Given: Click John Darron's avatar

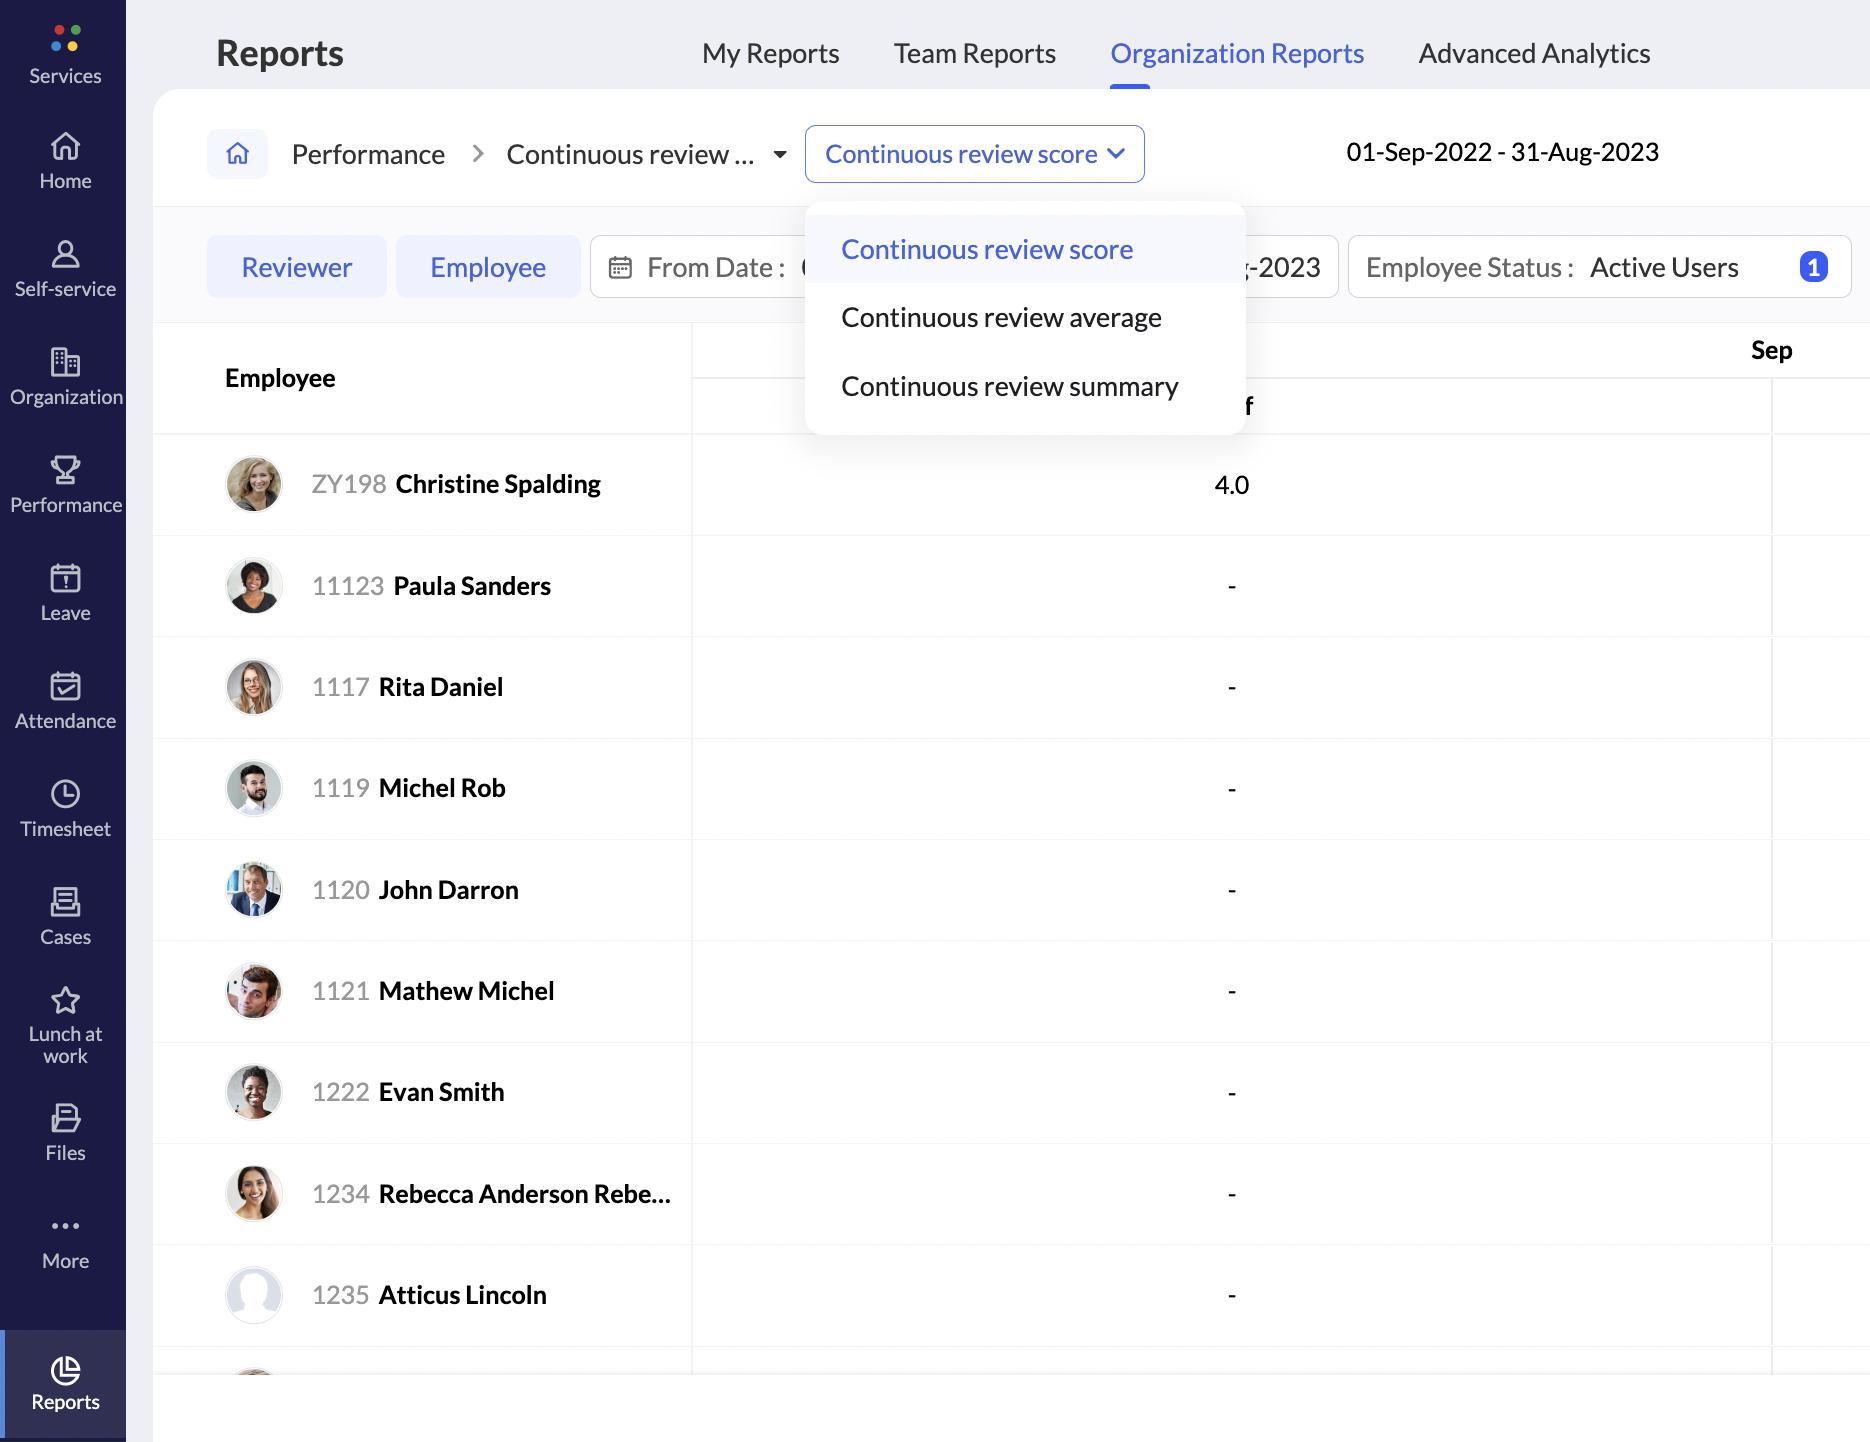Looking at the screenshot, I should point(254,890).
